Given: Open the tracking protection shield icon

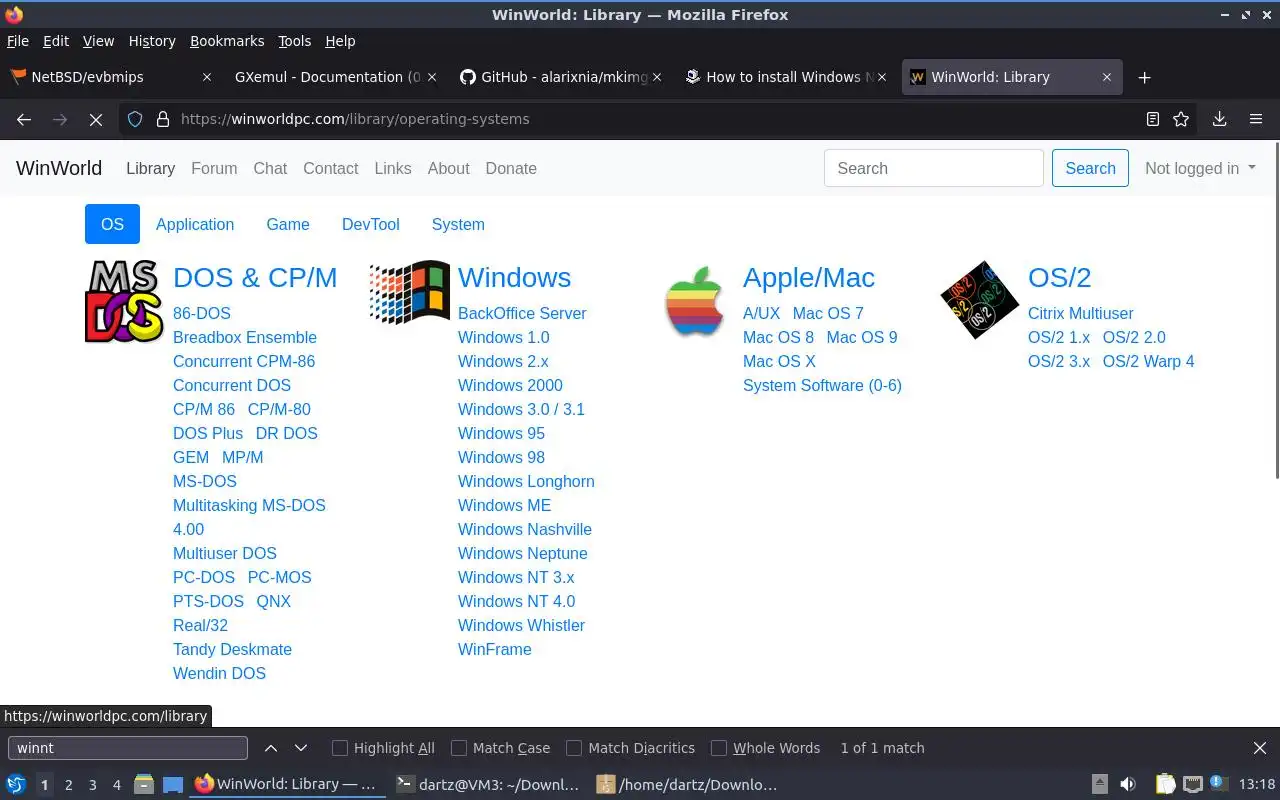Looking at the screenshot, I should click(135, 119).
